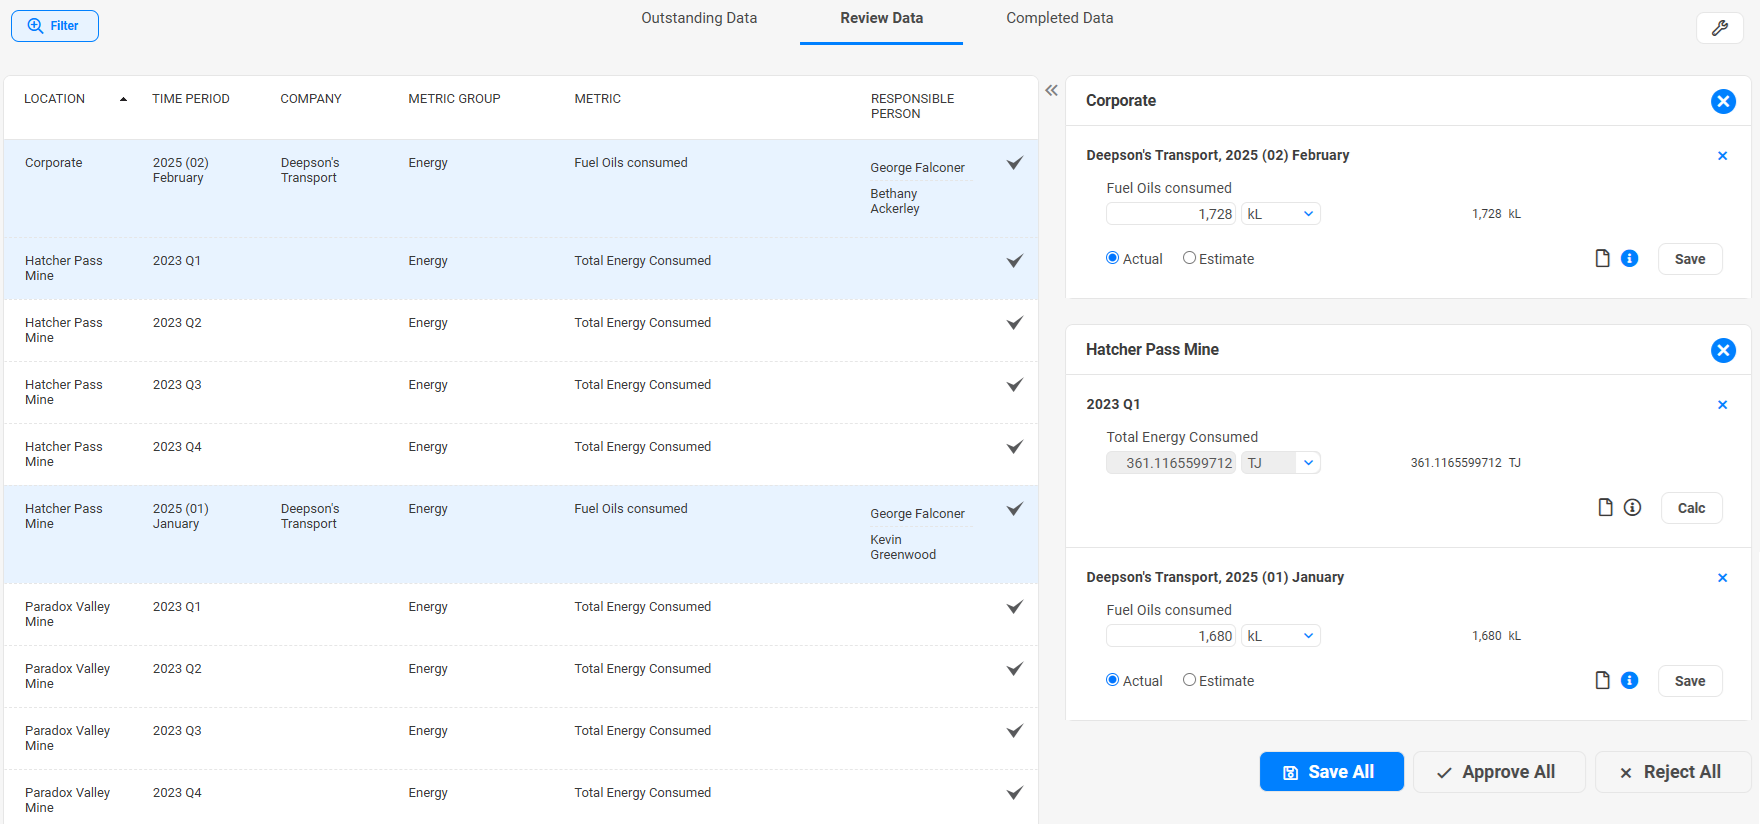
Task: Open the info icon for the Corporate February entry
Action: click(x=1629, y=259)
